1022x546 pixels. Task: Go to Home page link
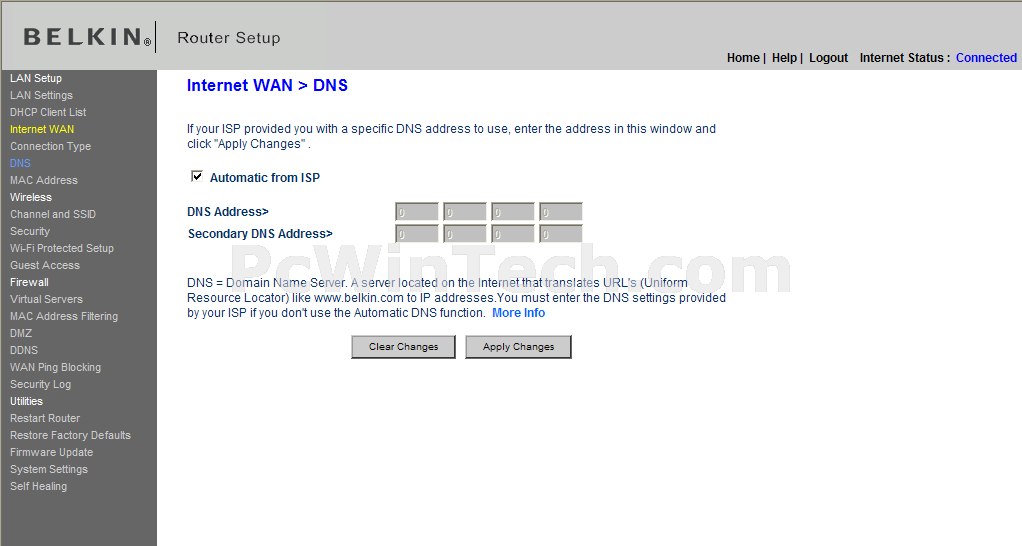pos(743,58)
